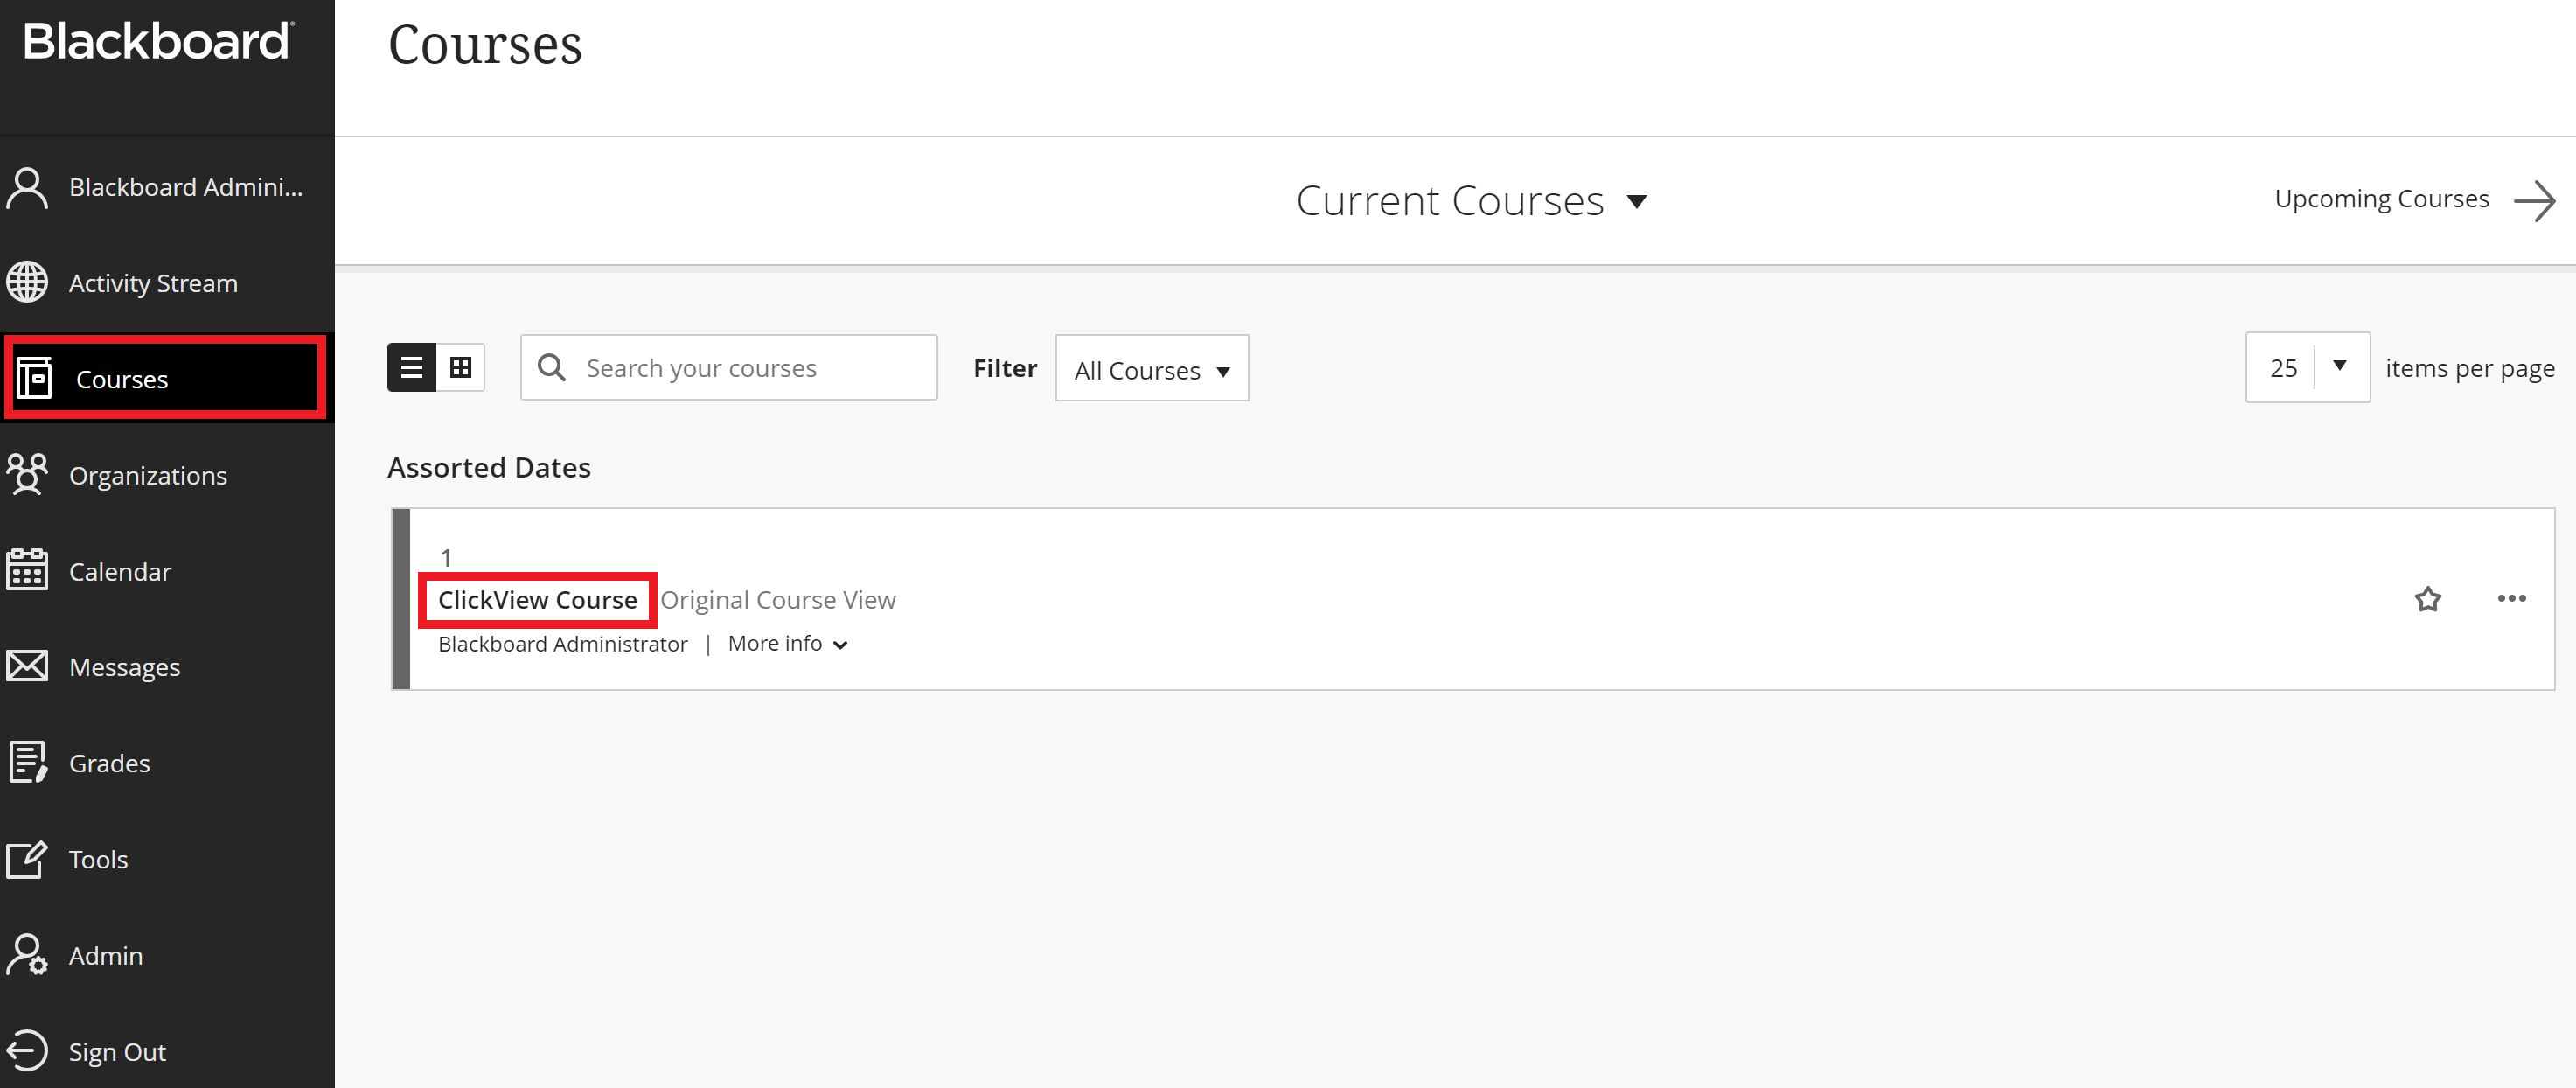Viewport: 2576px width, 1088px height.
Task: Expand More info for ClickView Course
Action: 788,644
